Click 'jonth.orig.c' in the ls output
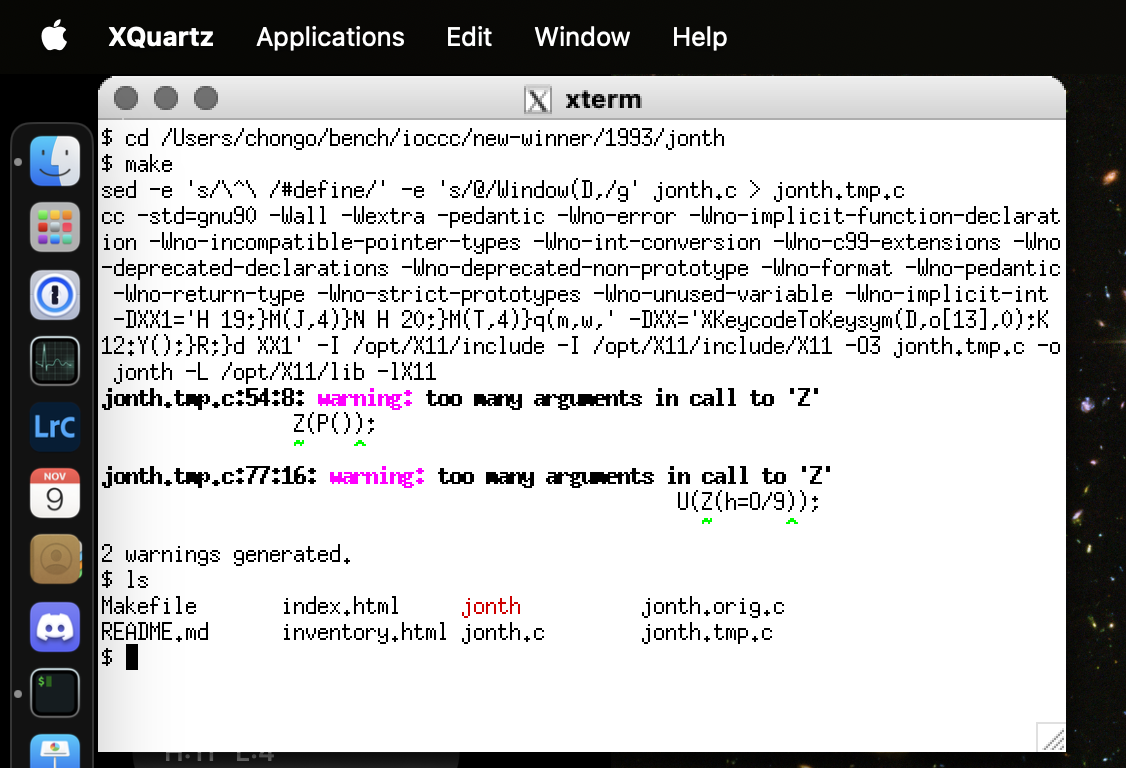 pos(713,607)
